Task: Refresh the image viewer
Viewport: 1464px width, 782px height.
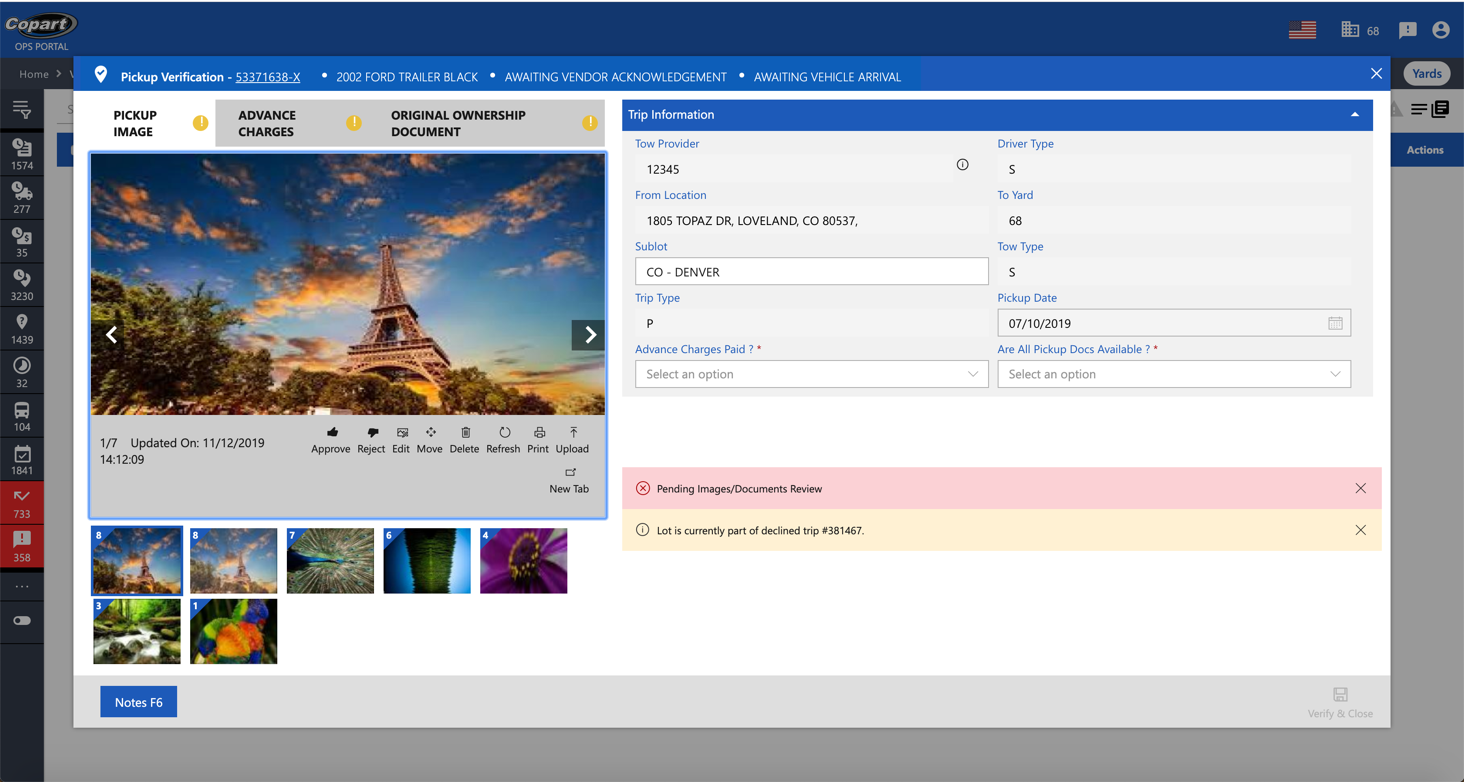Action: [503, 440]
